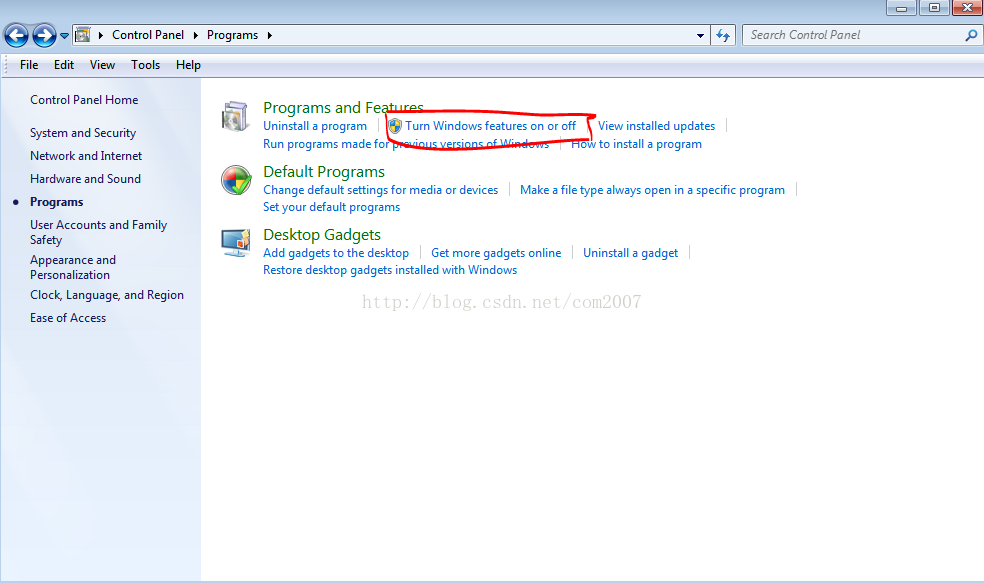Open Clock, Language, and Region
984x583 pixels.
(x=107, y=295)
